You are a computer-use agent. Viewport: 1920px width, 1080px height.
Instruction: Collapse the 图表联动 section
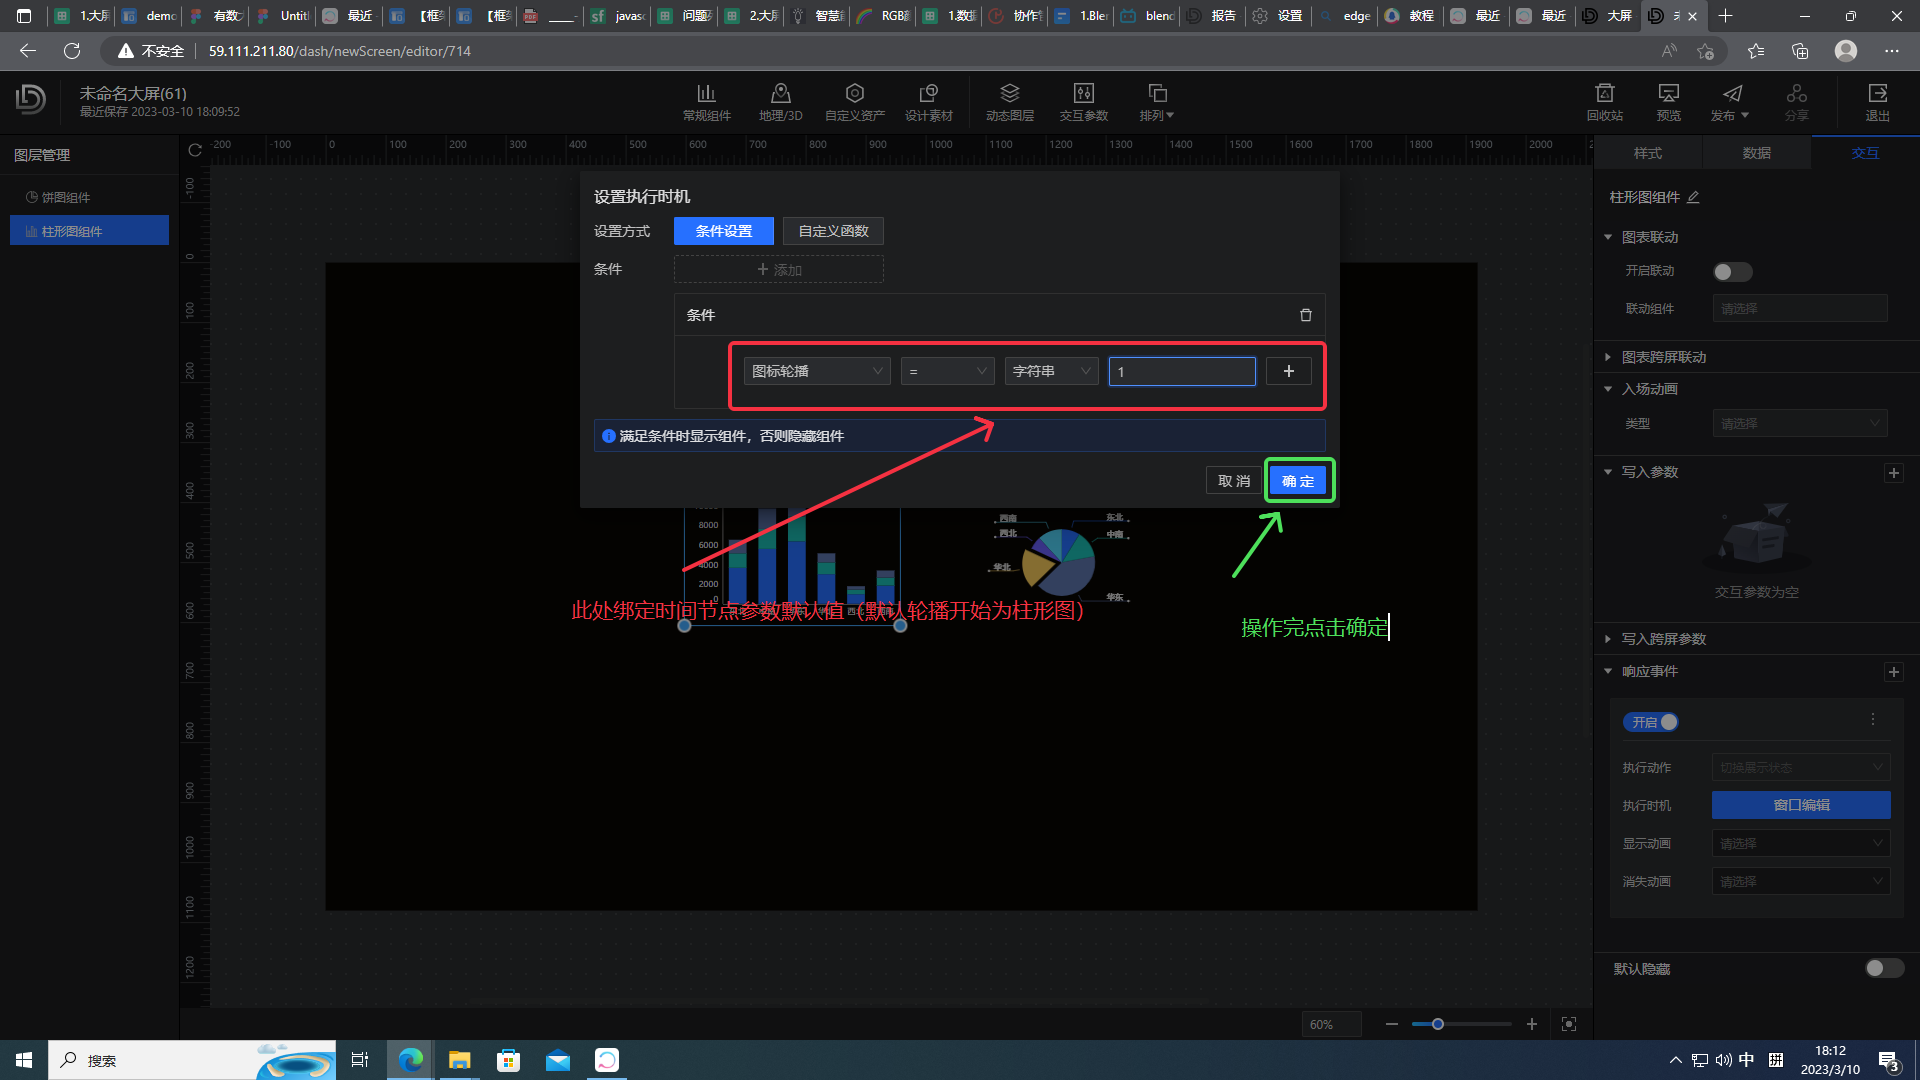pyautogui.click(x=1608, y=237)
